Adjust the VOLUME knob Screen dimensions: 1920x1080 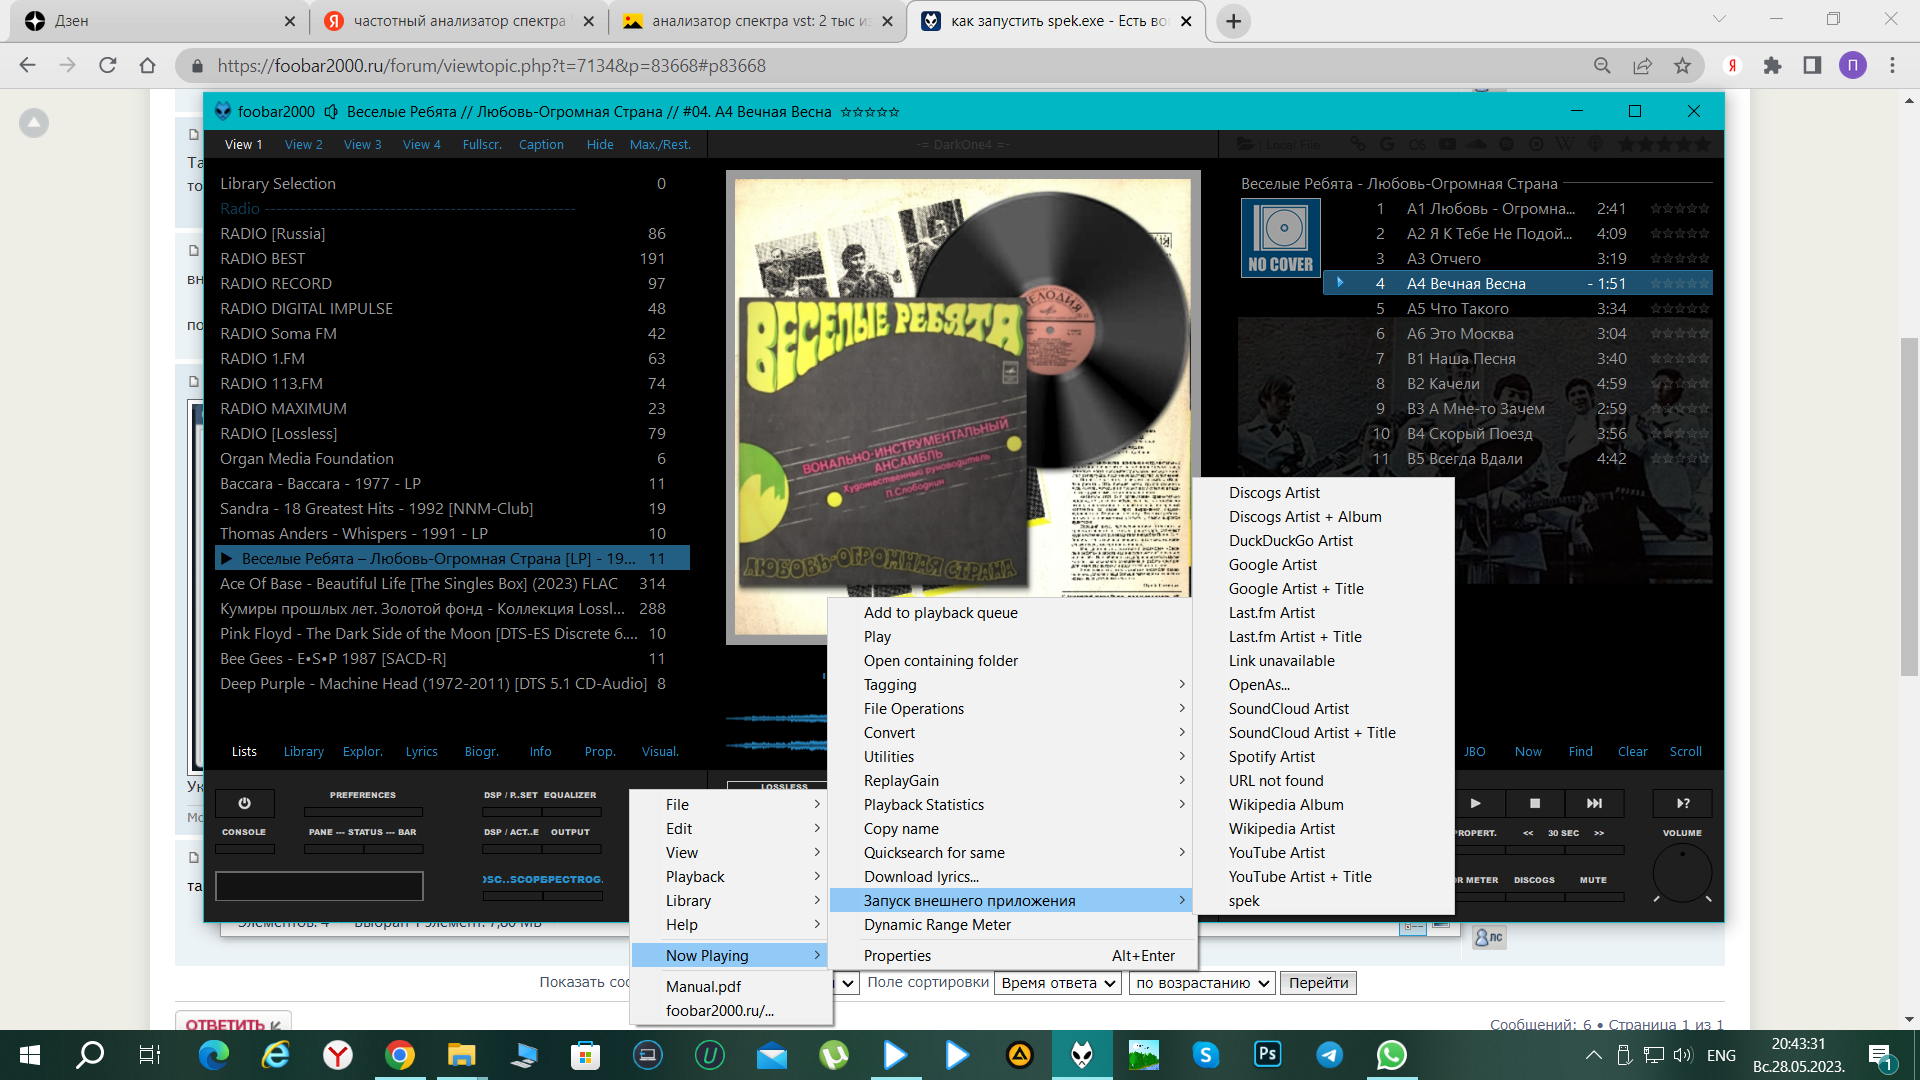tap(1682, 873)
